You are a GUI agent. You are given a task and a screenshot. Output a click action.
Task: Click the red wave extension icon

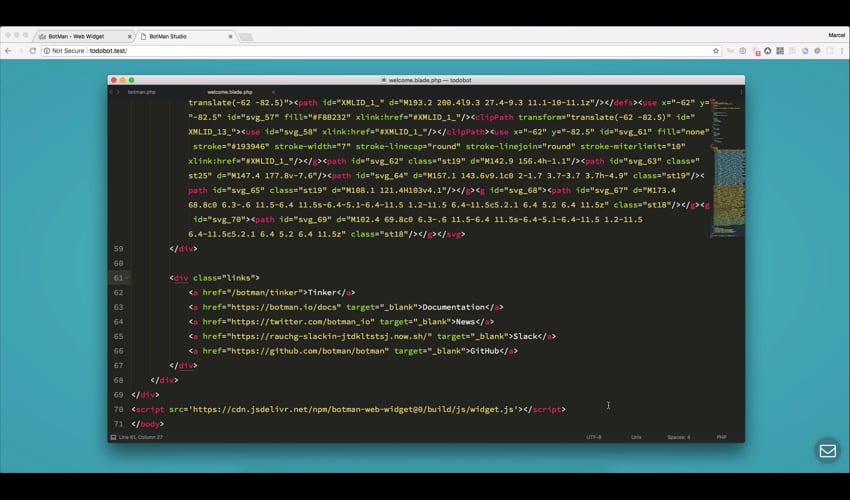point(730,51)
